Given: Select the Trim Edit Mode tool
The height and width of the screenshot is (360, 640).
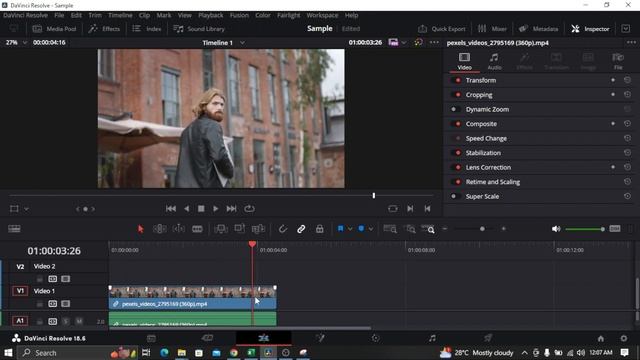Looking at the screenshot, I should [x=160, y=229].
